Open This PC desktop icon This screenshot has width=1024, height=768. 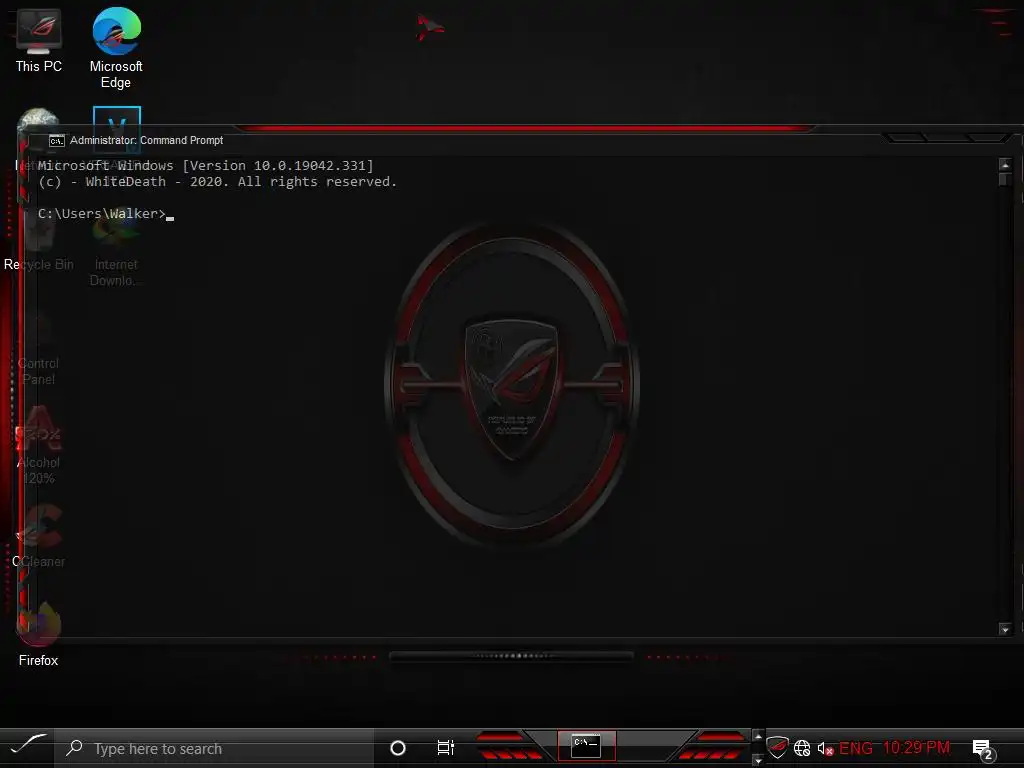39,40
